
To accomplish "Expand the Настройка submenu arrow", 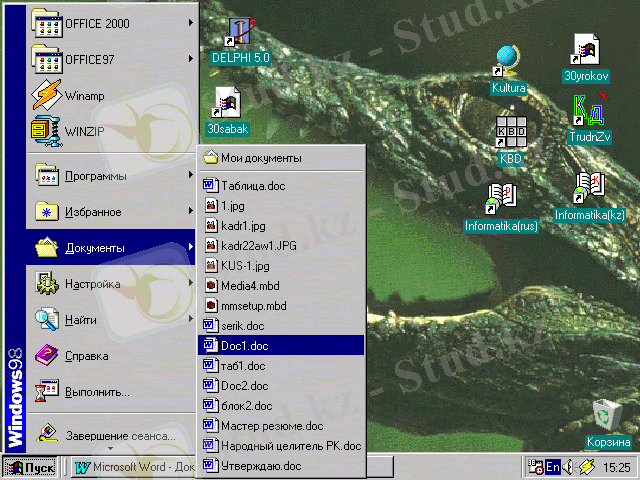I will 191,283.
